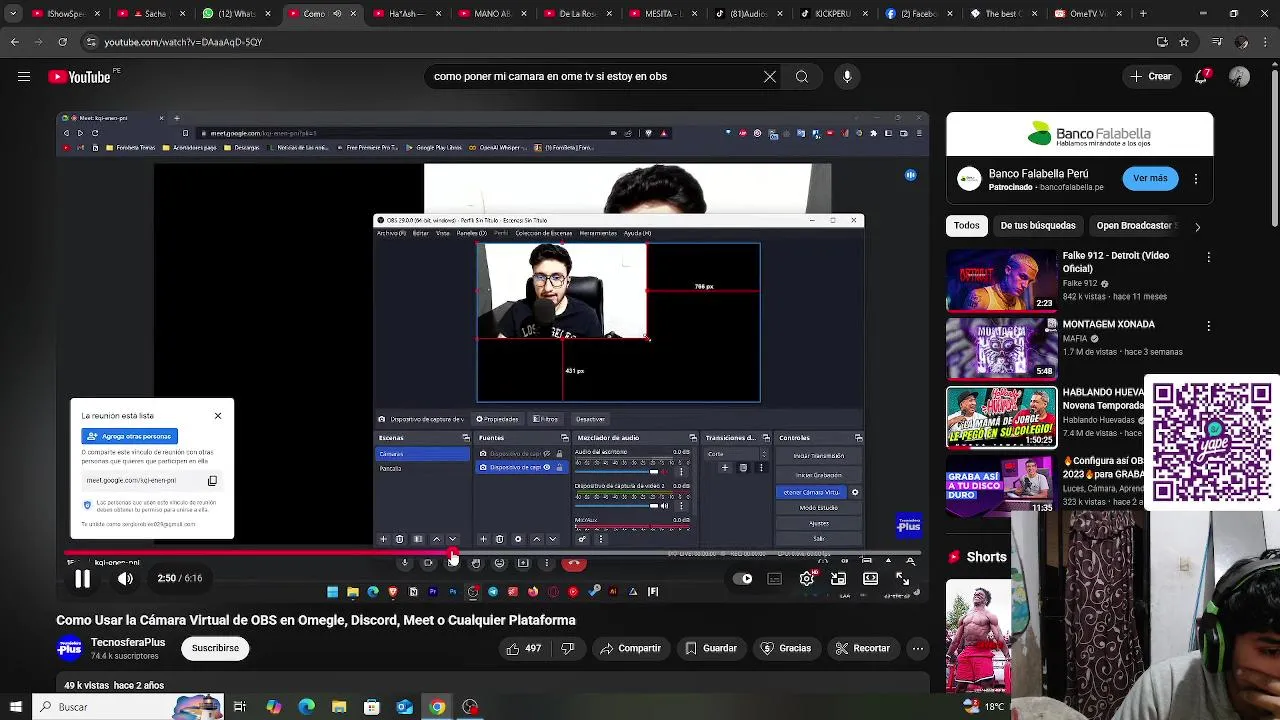Pause the video playback

[82, 578]
